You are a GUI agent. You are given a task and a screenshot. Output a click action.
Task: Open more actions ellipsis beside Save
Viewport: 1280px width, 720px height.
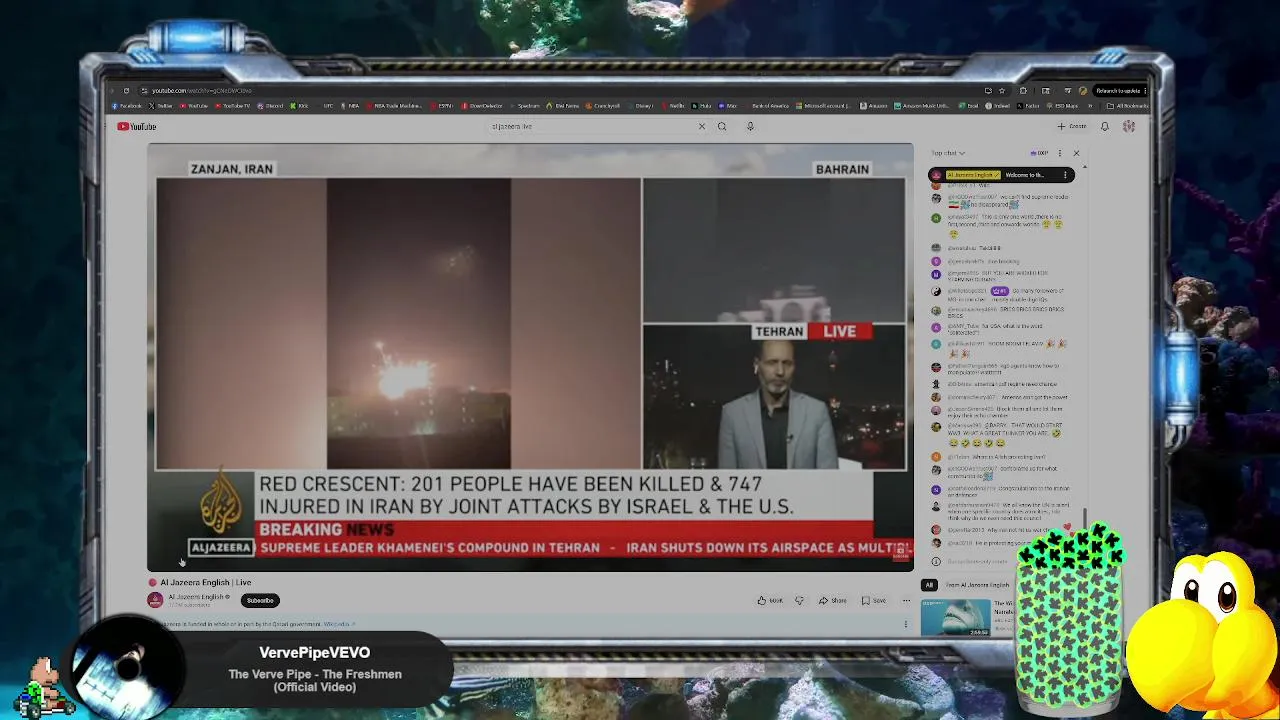click(x=906, y=601)
